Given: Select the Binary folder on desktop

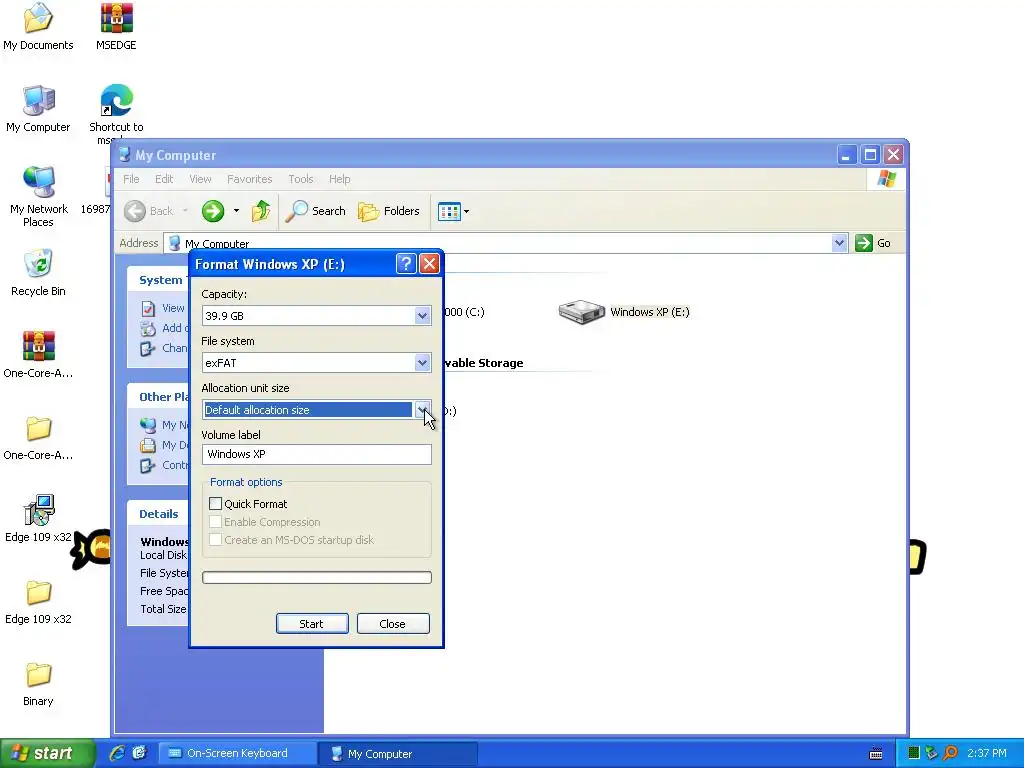Looking at the screenshot, I should [x=39, y=683].
